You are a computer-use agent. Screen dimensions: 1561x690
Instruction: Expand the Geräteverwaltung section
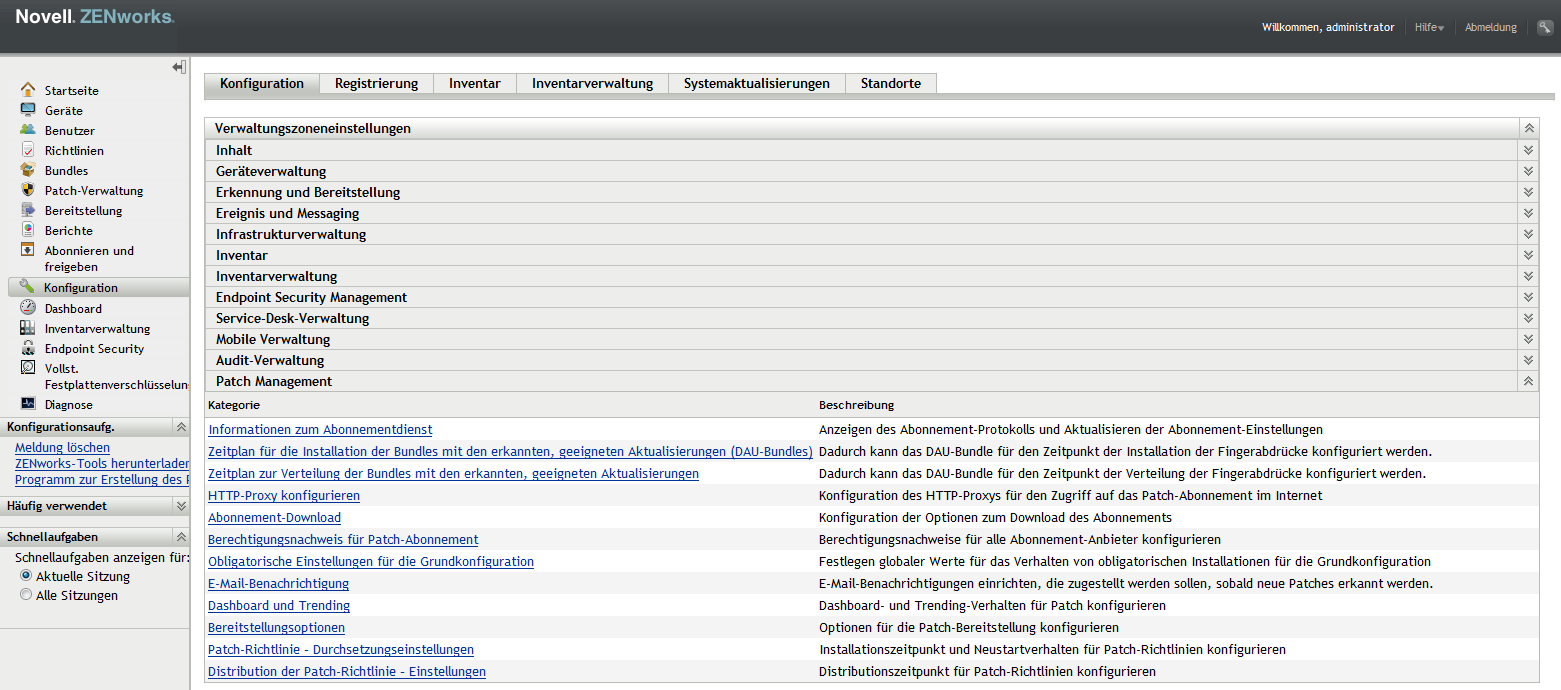tap(1528, 171)
